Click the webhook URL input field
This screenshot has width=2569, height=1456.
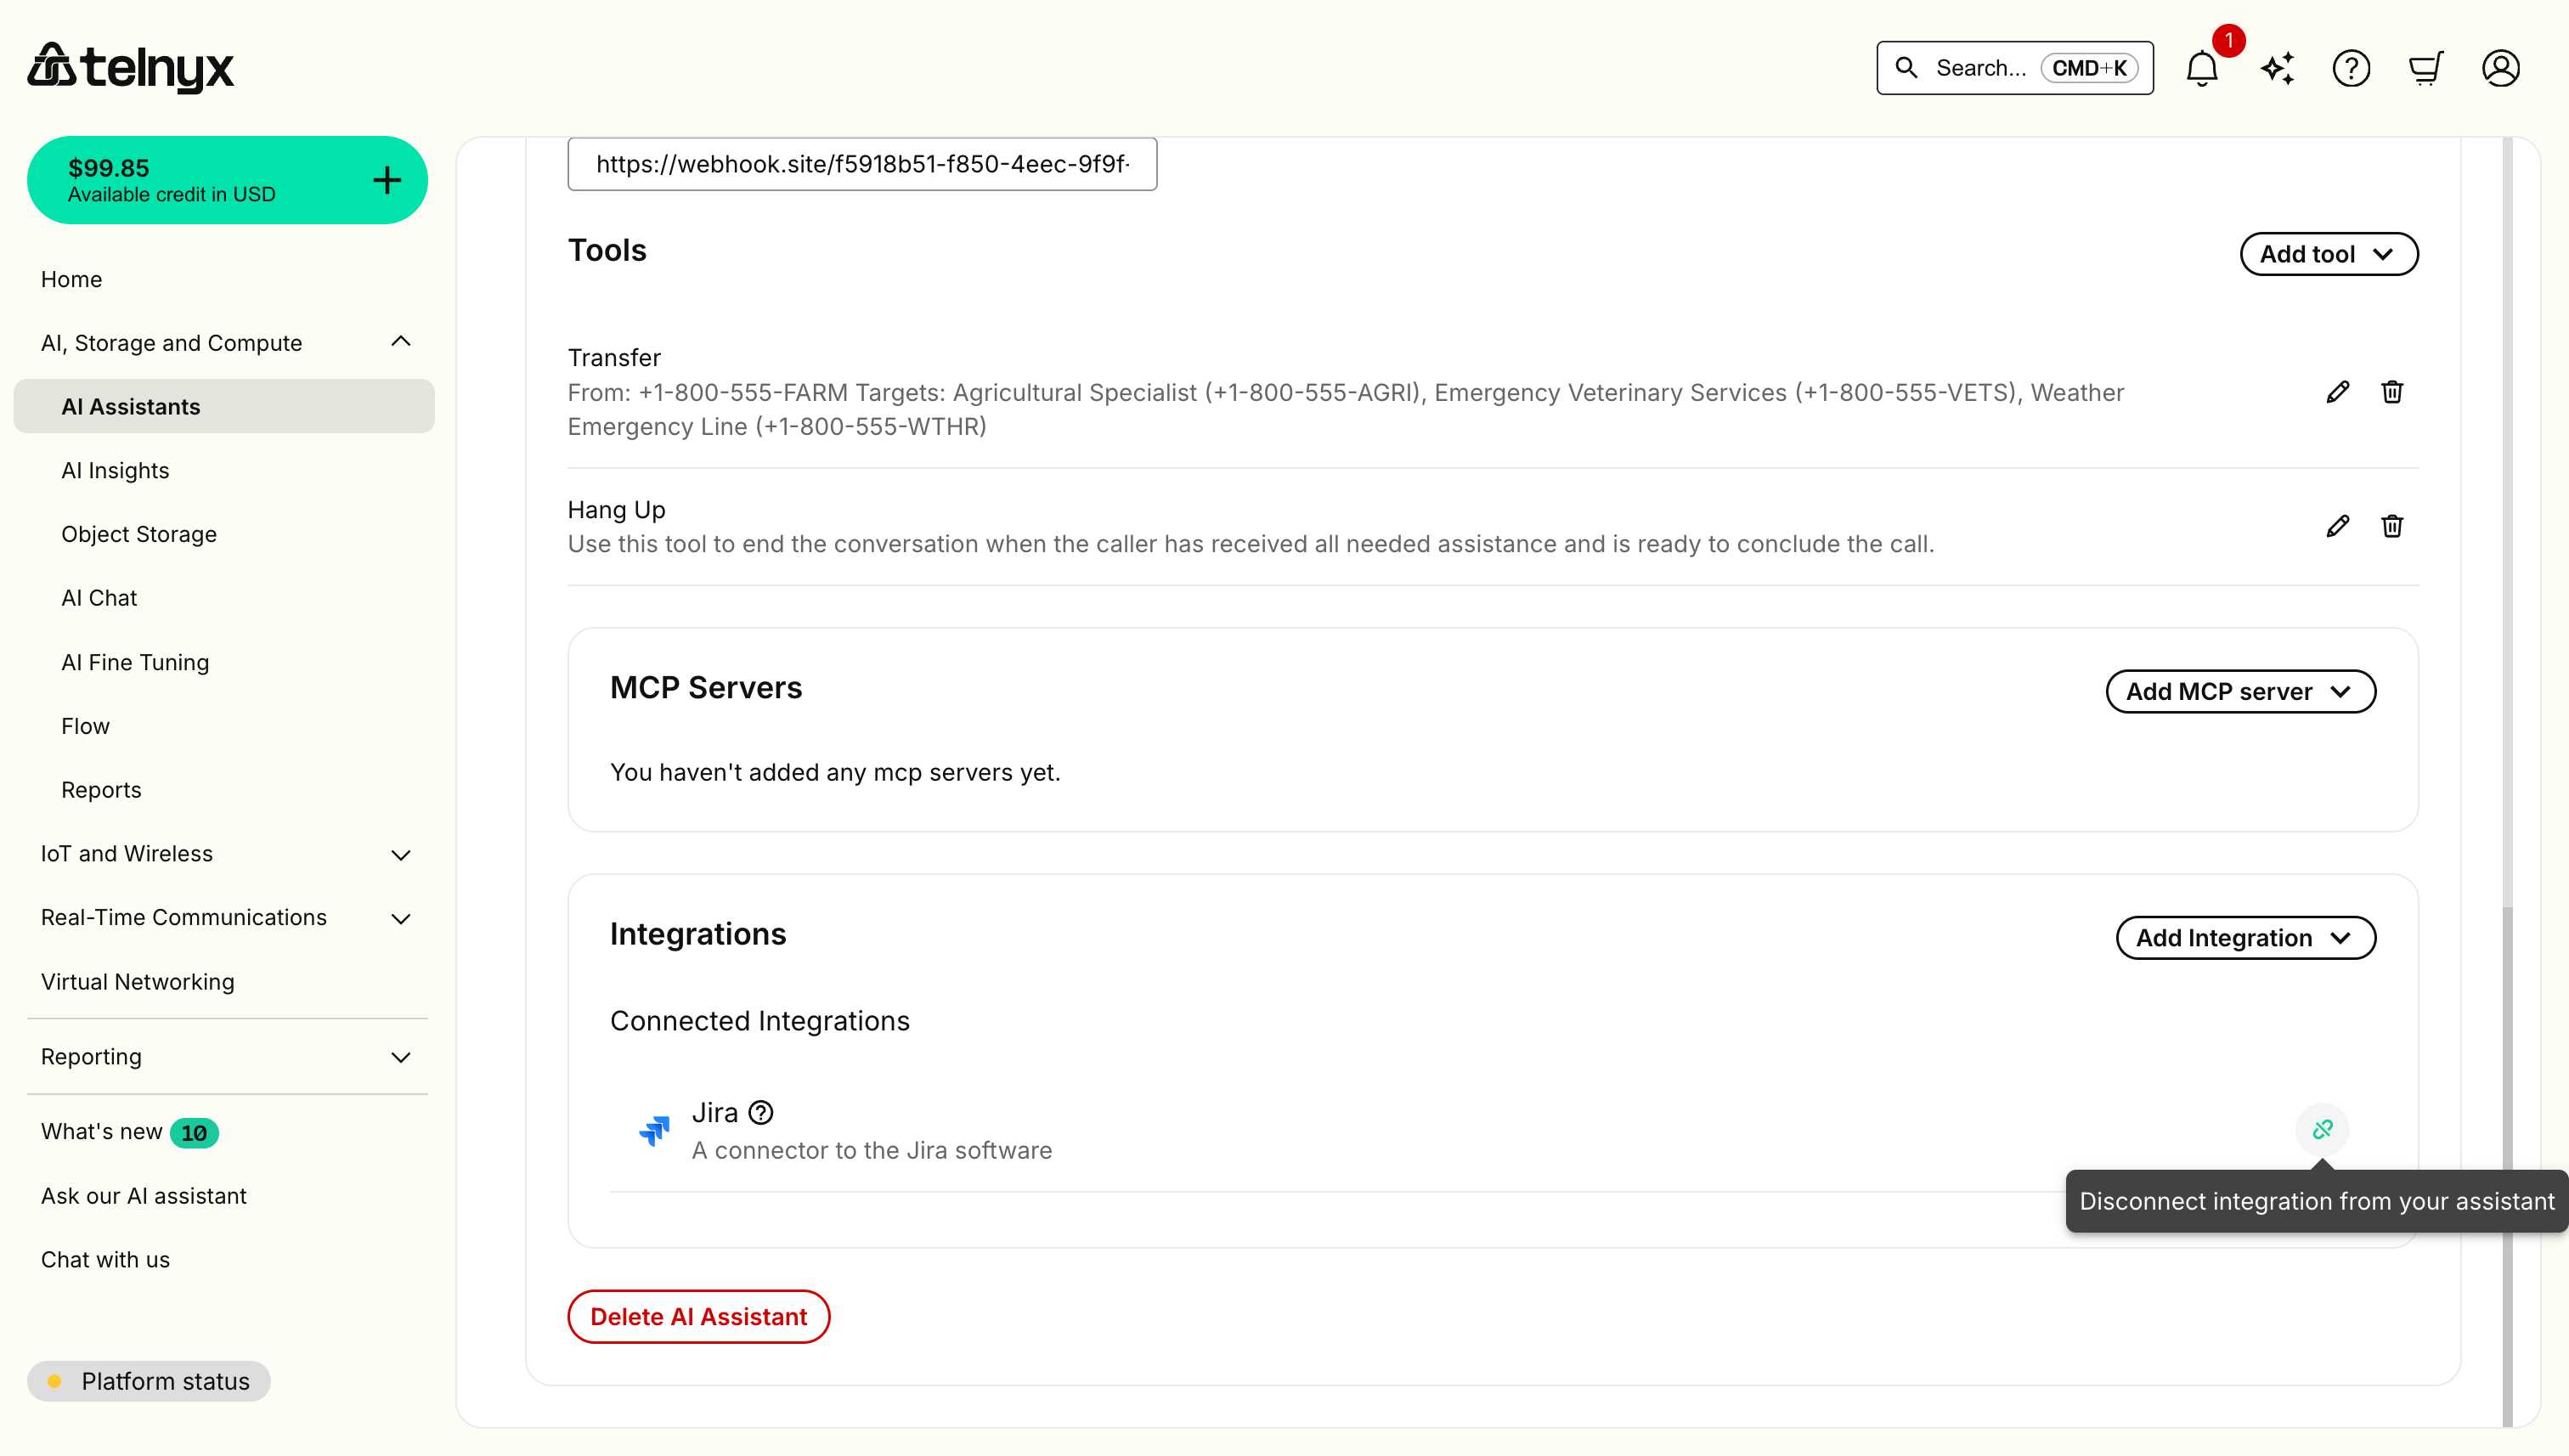point(861,164)
